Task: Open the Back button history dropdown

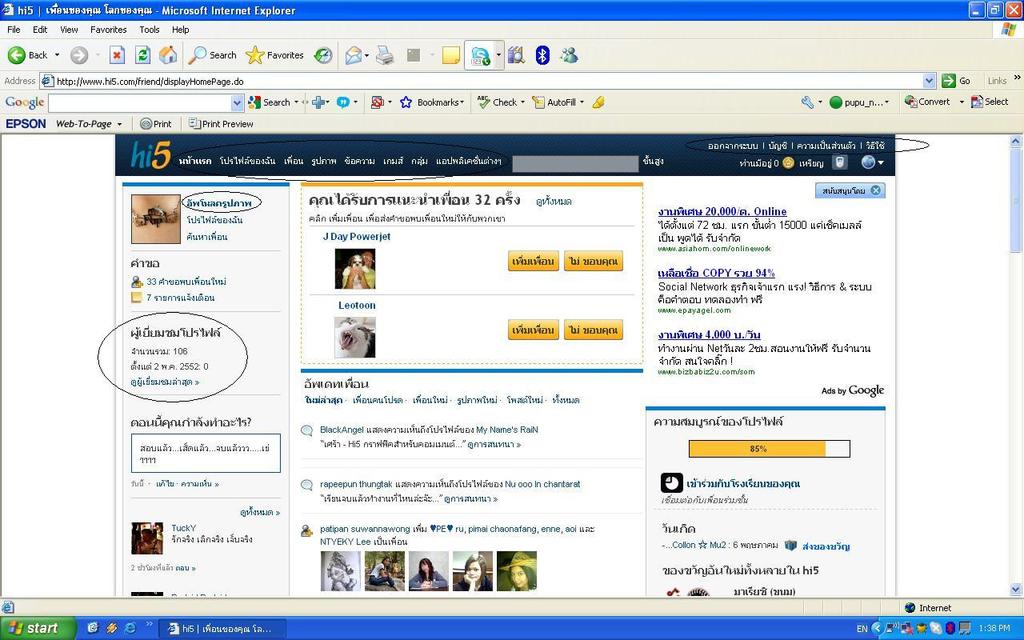Action: (x=57, y=56)
